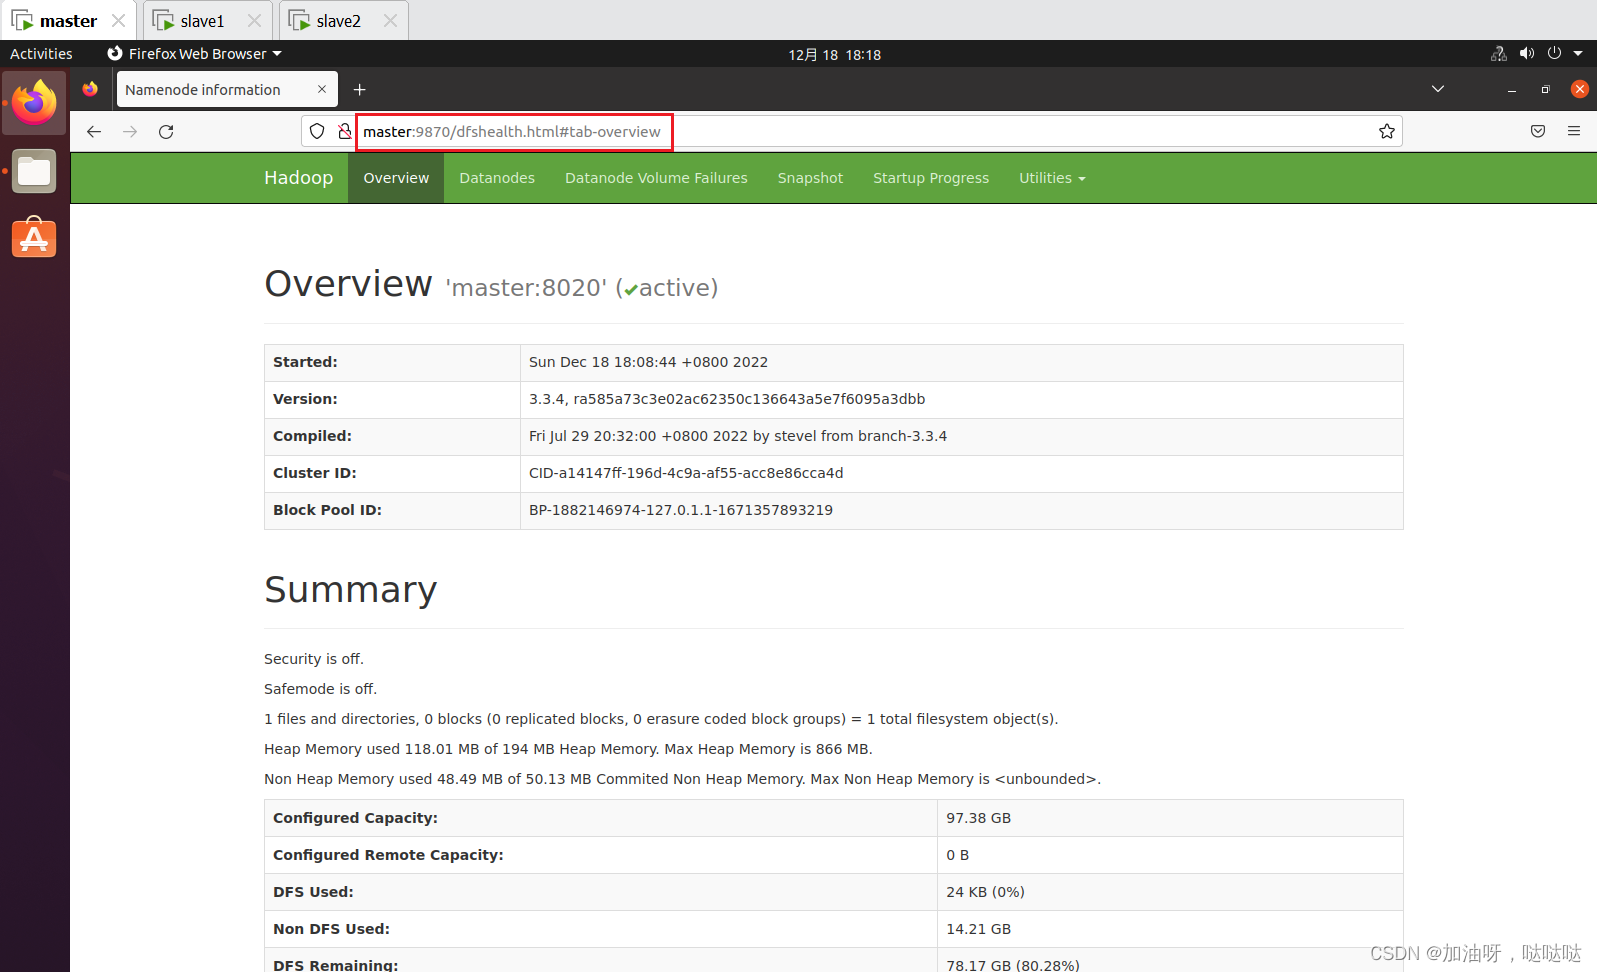The width and height of the screenshot is (1597, 972).
Task: View the insecure connection lock details
Action: 344,131
